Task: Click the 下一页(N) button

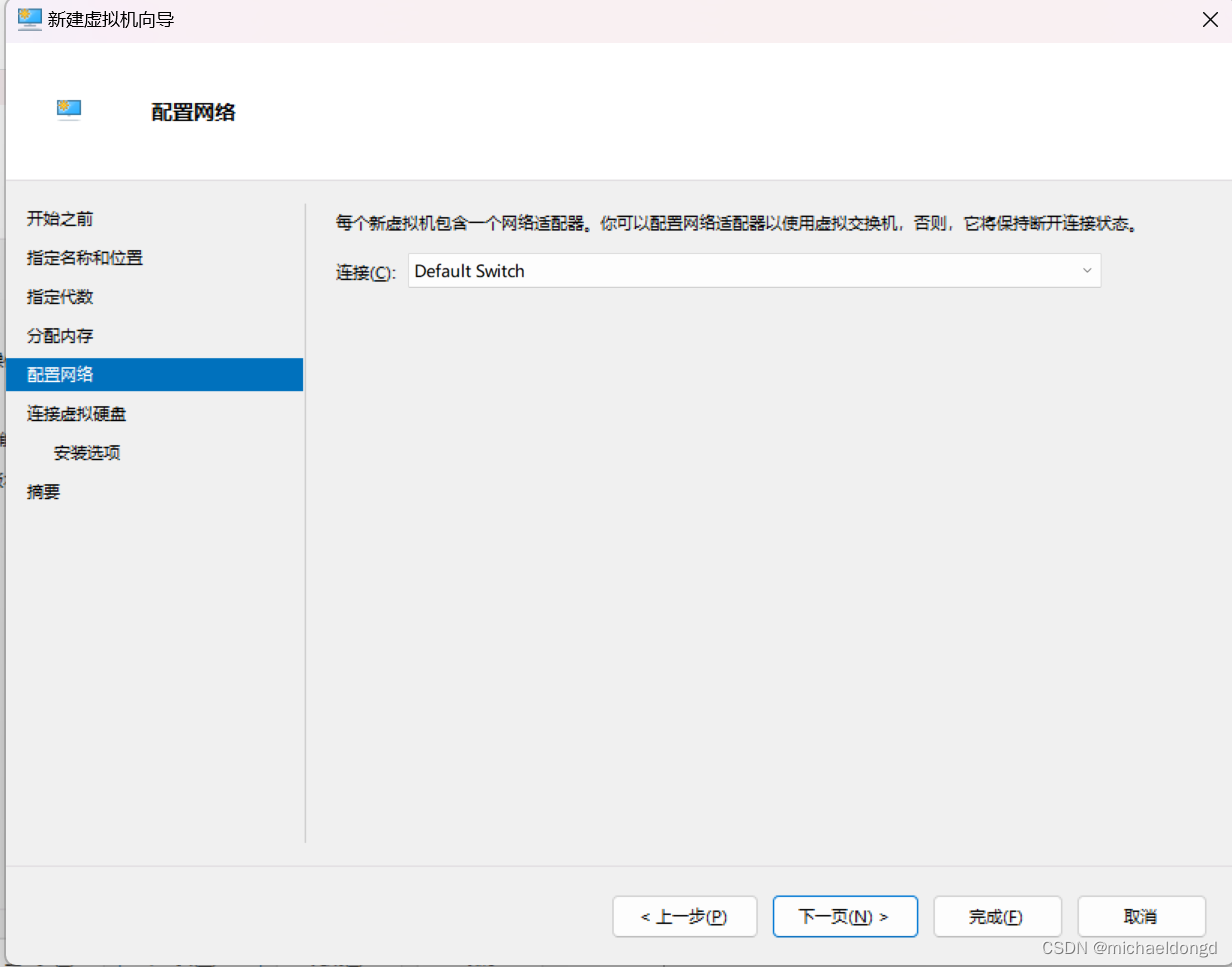Action: (x=845, y=916)
